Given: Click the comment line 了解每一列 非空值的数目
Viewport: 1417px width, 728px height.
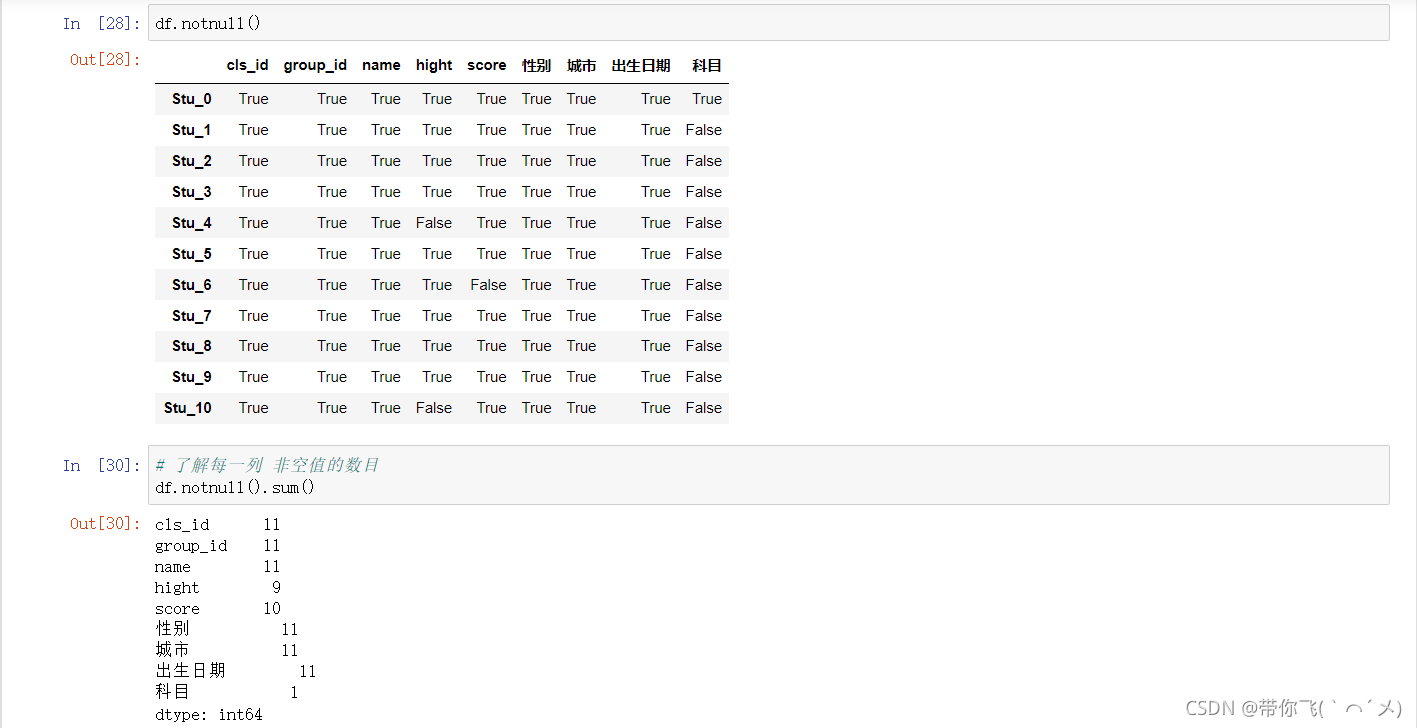Looking at the screenshot, I should [267, 465].
